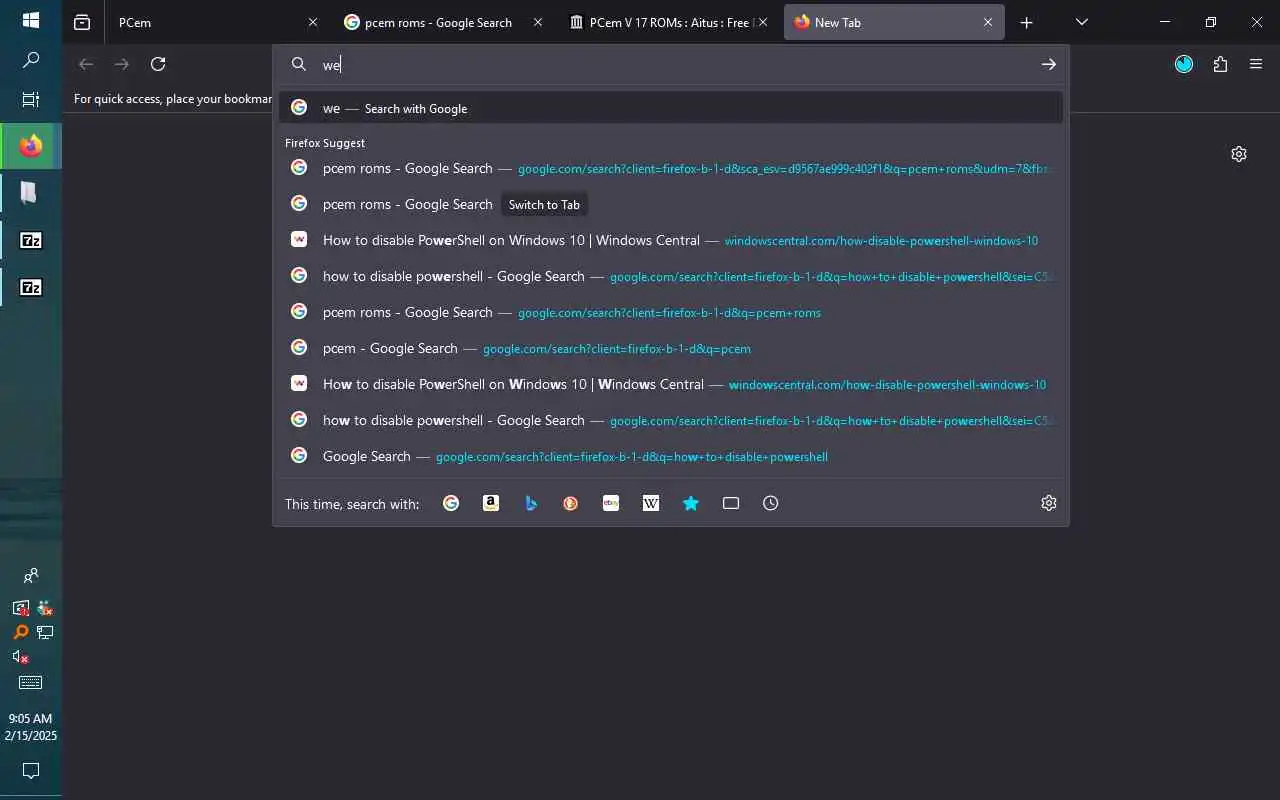Click the go arrow in the address bar
Screen dimensions: 1280x800
click(x=1049, y=64)
